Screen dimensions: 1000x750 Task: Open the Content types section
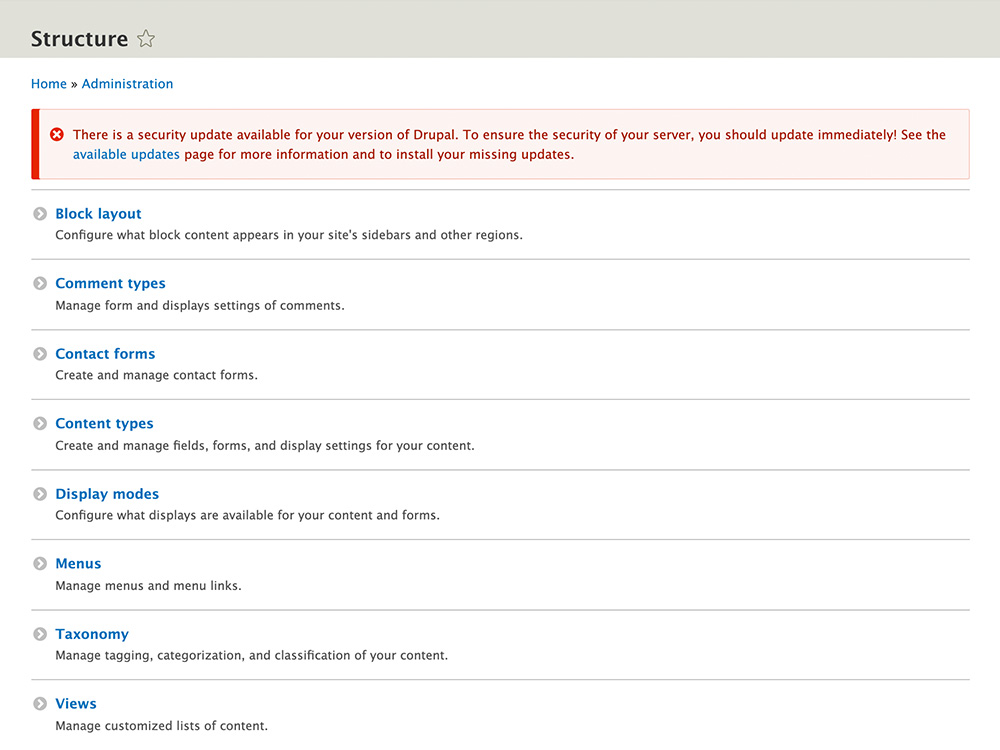104,424
